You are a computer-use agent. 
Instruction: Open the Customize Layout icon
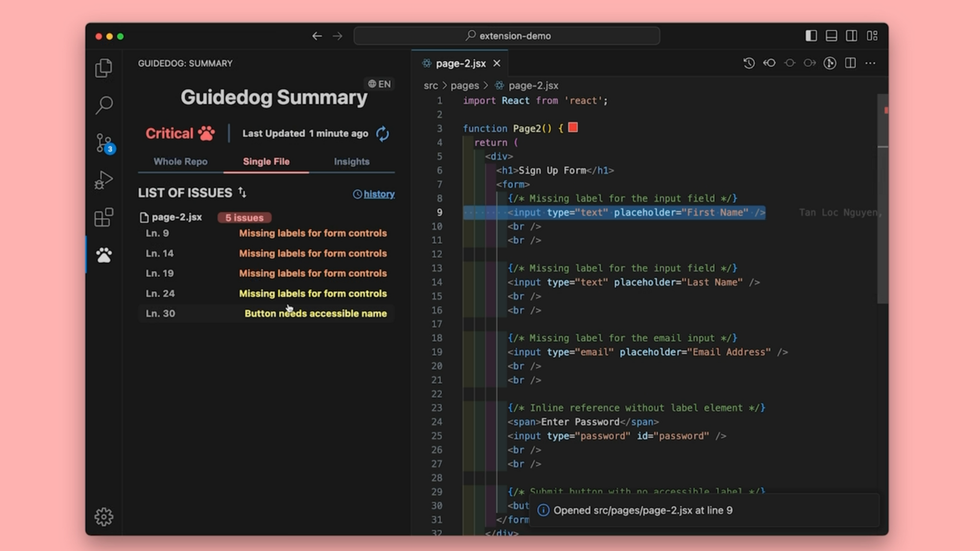click(872, 36)
